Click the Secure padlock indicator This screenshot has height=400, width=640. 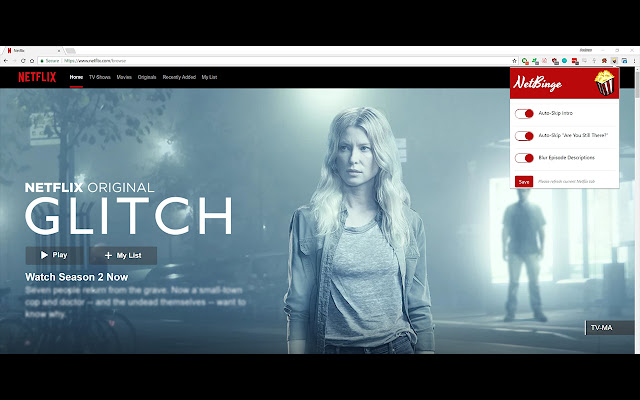click(x=50, y=61)
